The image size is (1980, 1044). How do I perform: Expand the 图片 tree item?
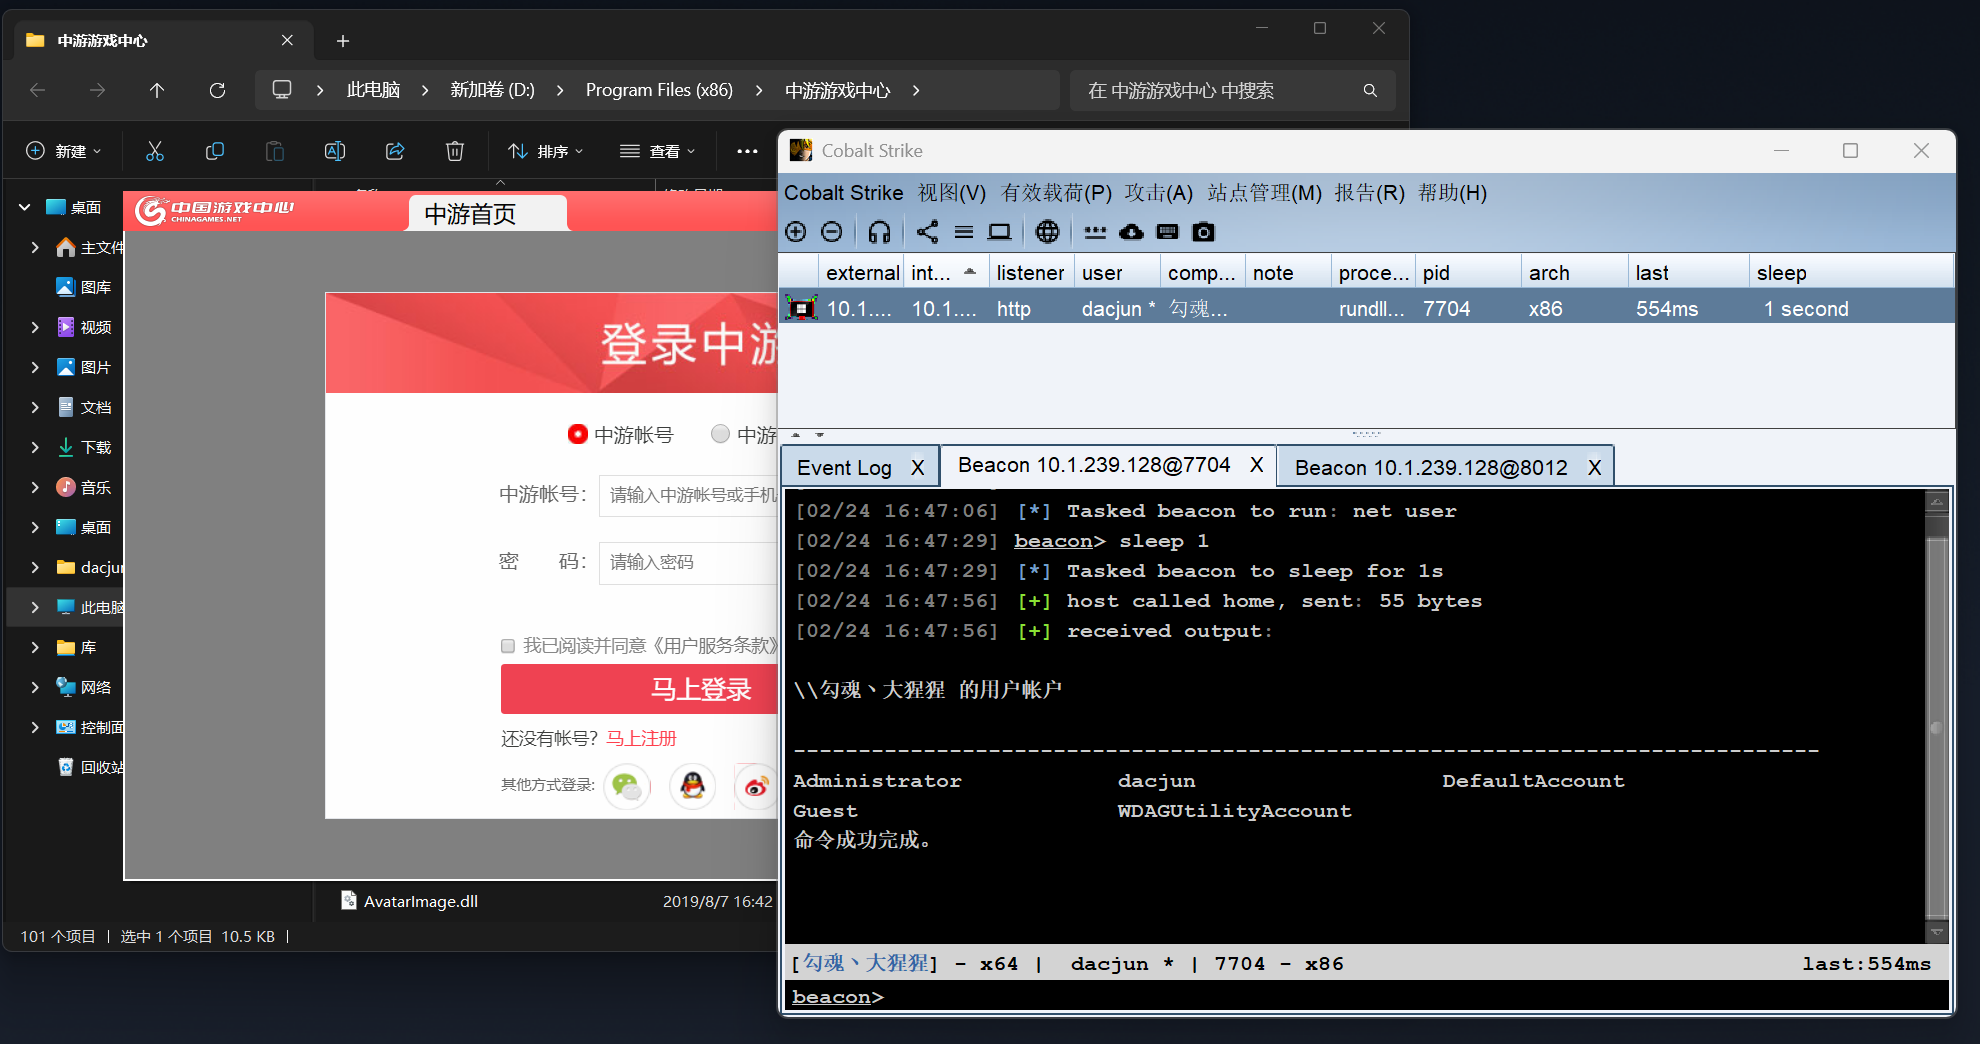(35, 367)
